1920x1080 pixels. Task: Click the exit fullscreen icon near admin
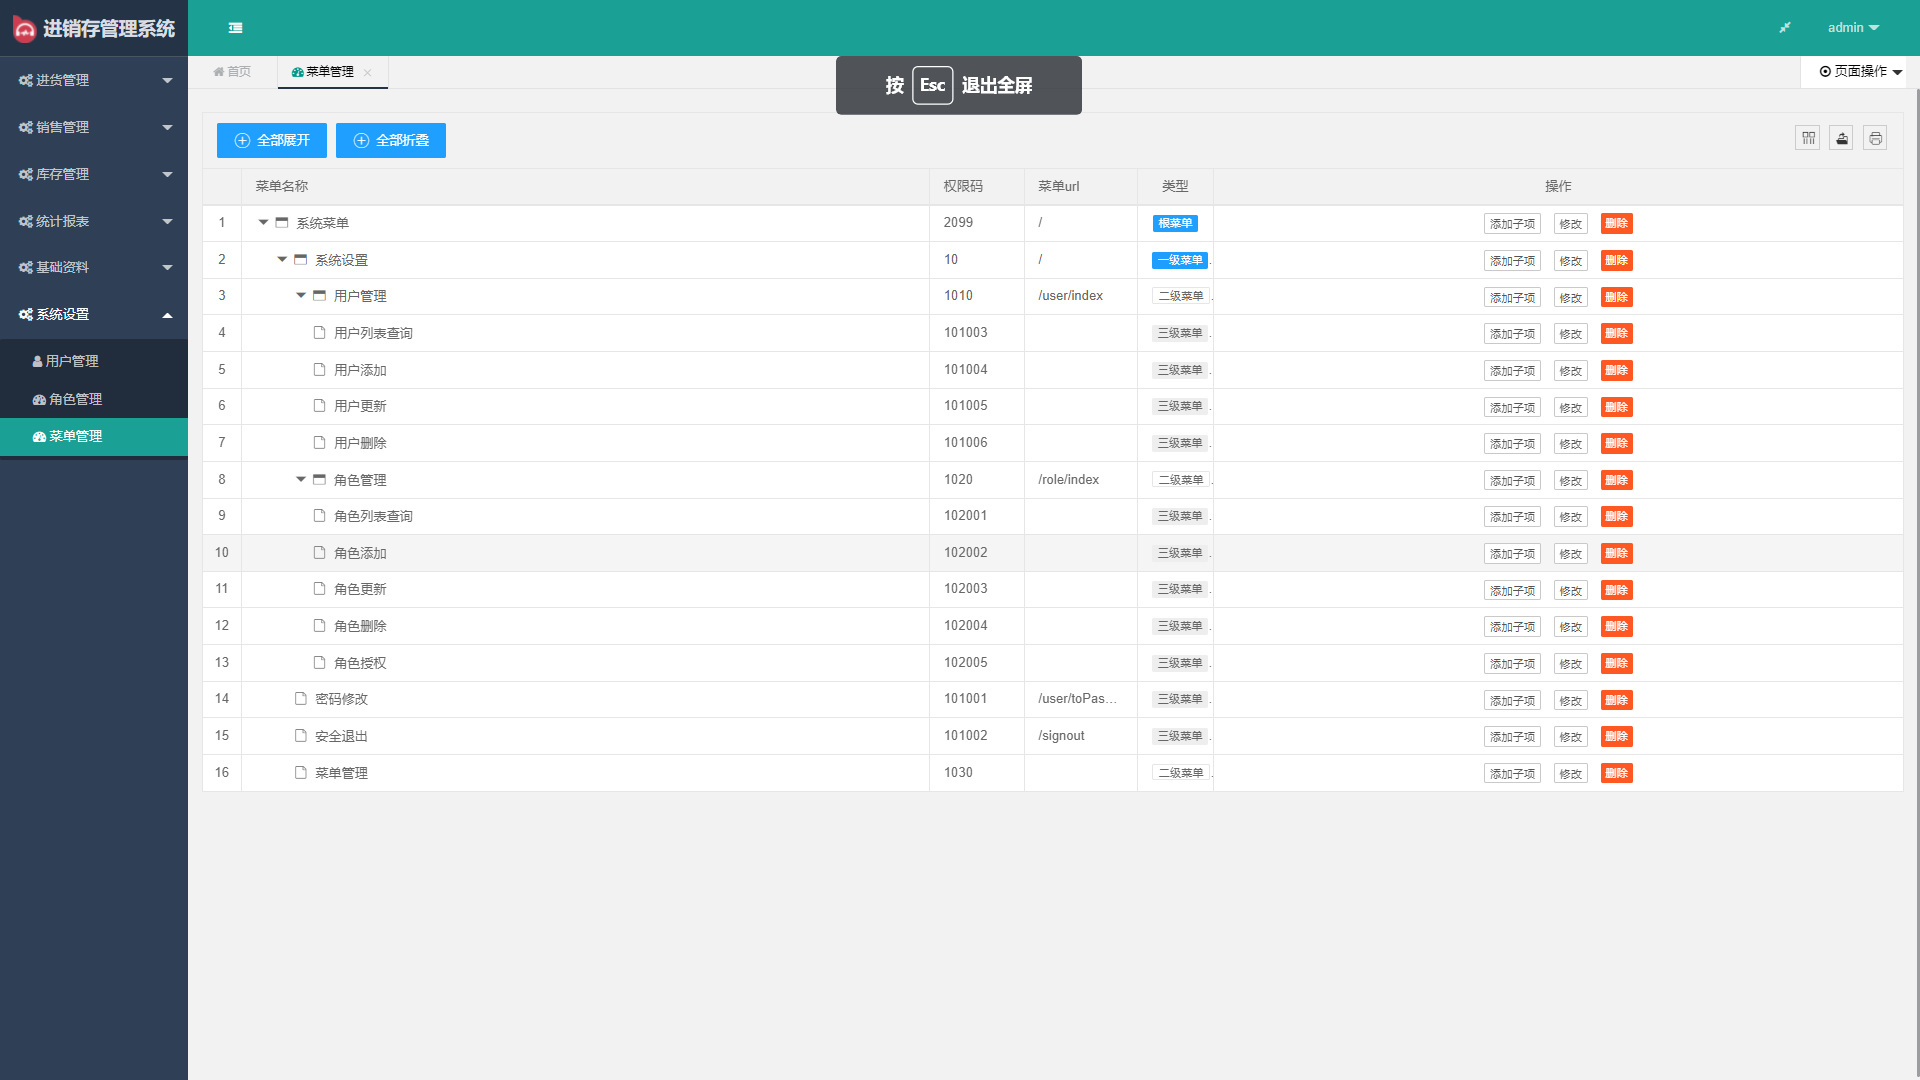pyautogui.click(x=1785, y=28)
